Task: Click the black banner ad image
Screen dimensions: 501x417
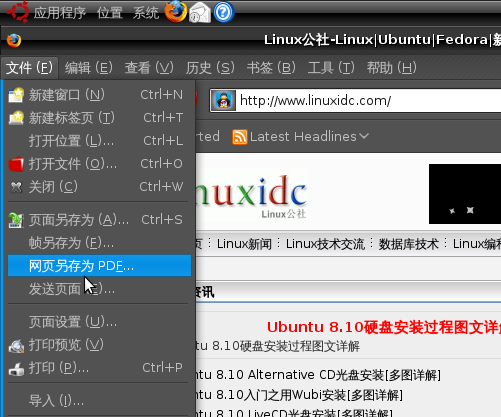Action: [x=465, y=194]
